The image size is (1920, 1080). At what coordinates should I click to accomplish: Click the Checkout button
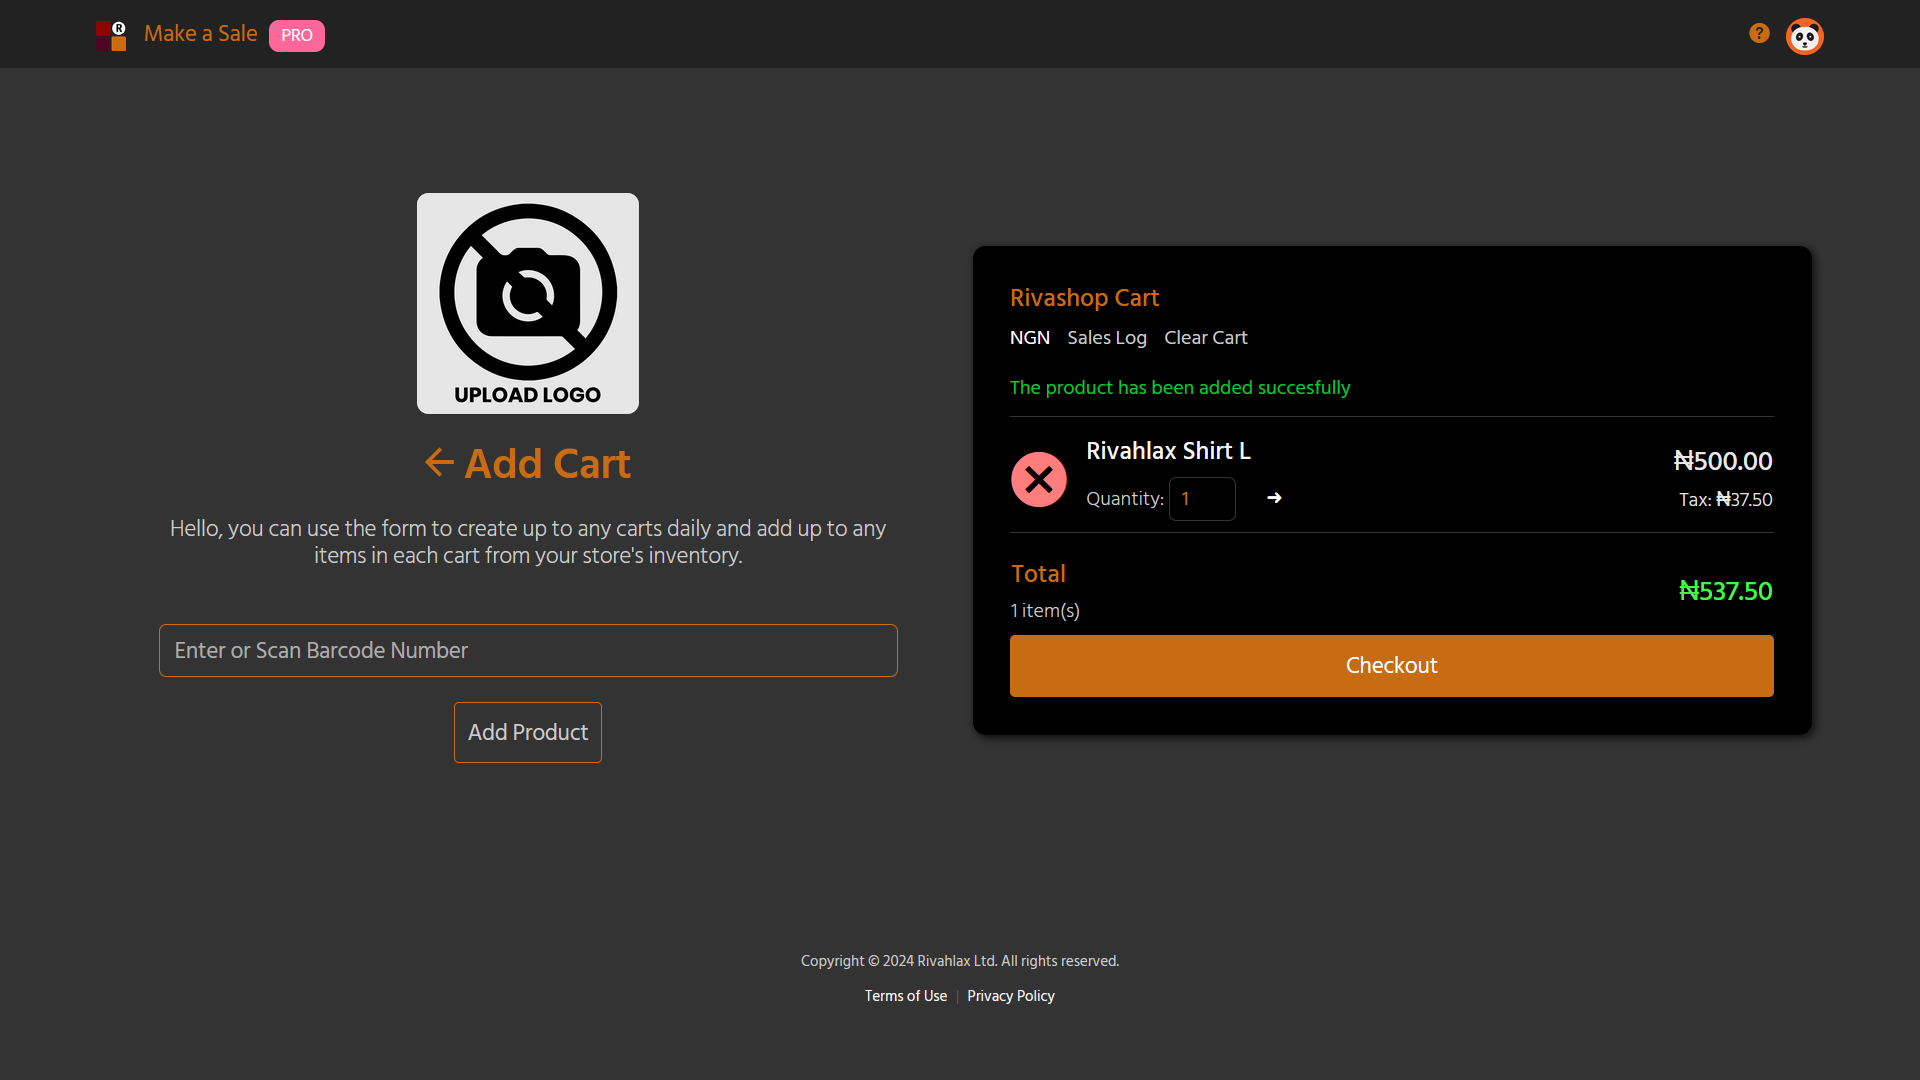pyautogui.click(x=1392, y=666)
